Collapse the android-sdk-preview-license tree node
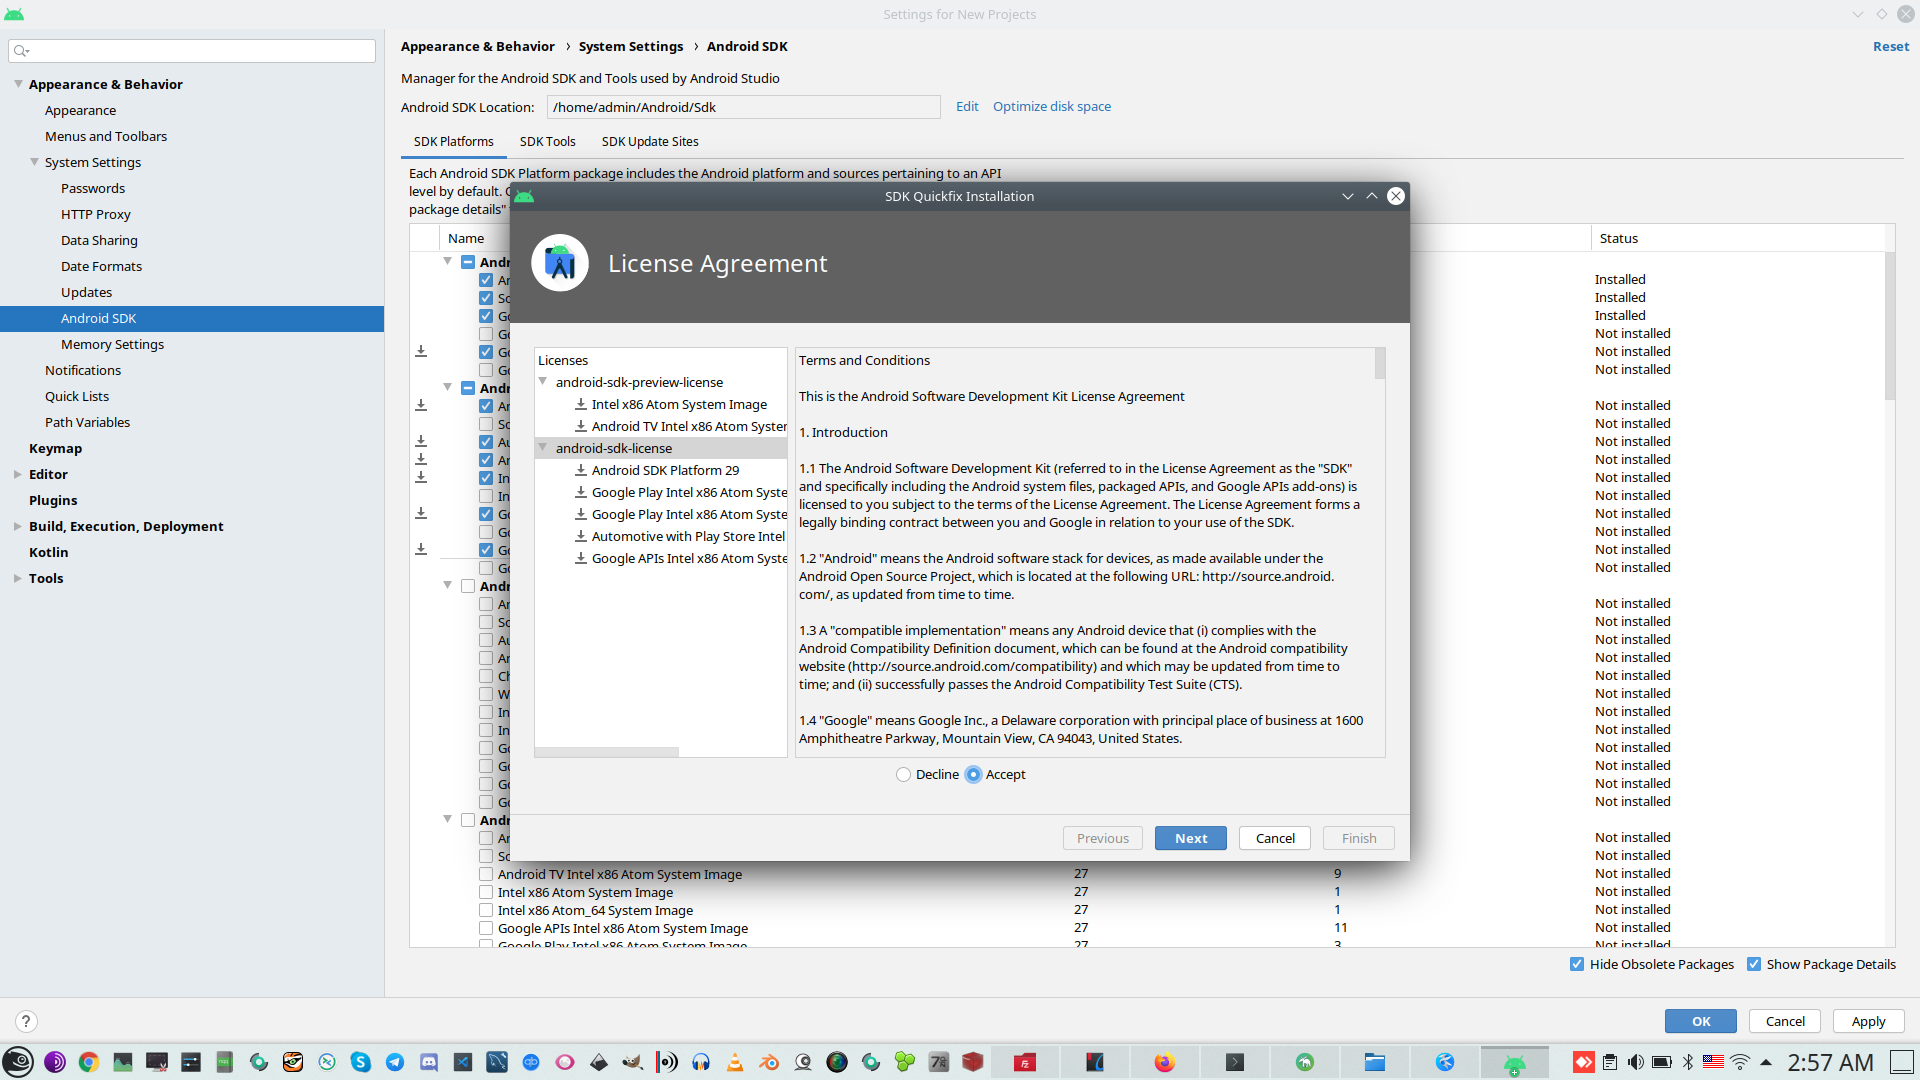1920x1080 pixels. (543, 382)
